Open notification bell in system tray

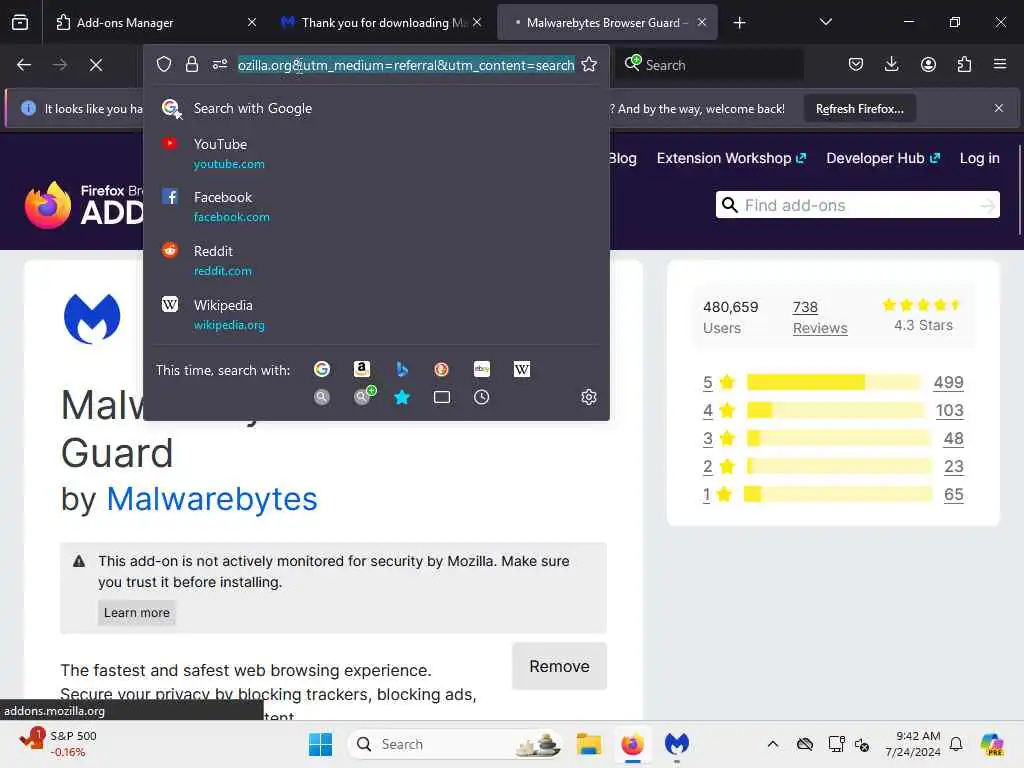click(956, 744)
